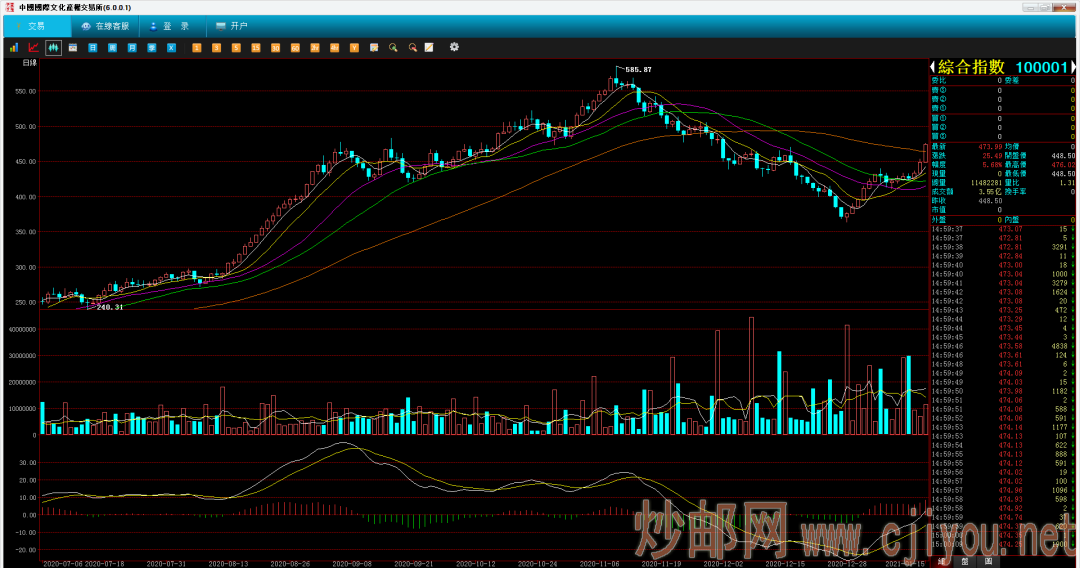Click the zoom out magnifier icon

[413, 48]
